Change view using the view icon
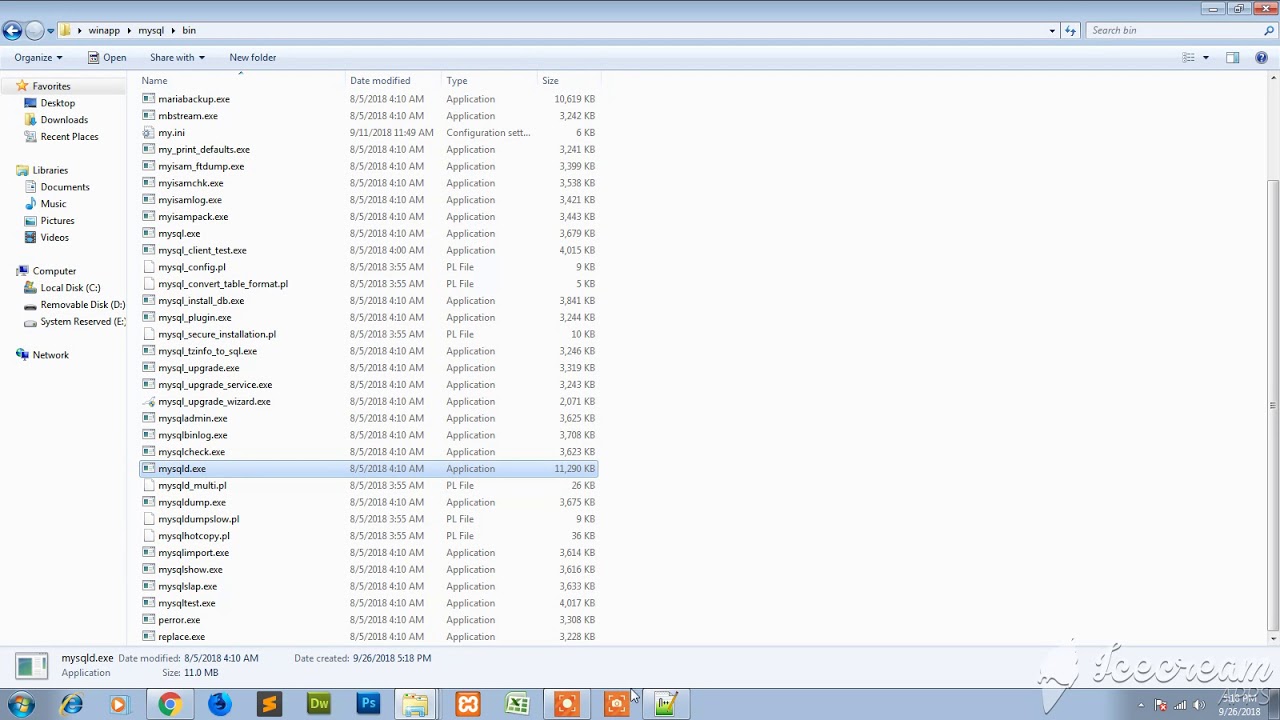This screenshot has width=1280, height=720. point(1188,58)
